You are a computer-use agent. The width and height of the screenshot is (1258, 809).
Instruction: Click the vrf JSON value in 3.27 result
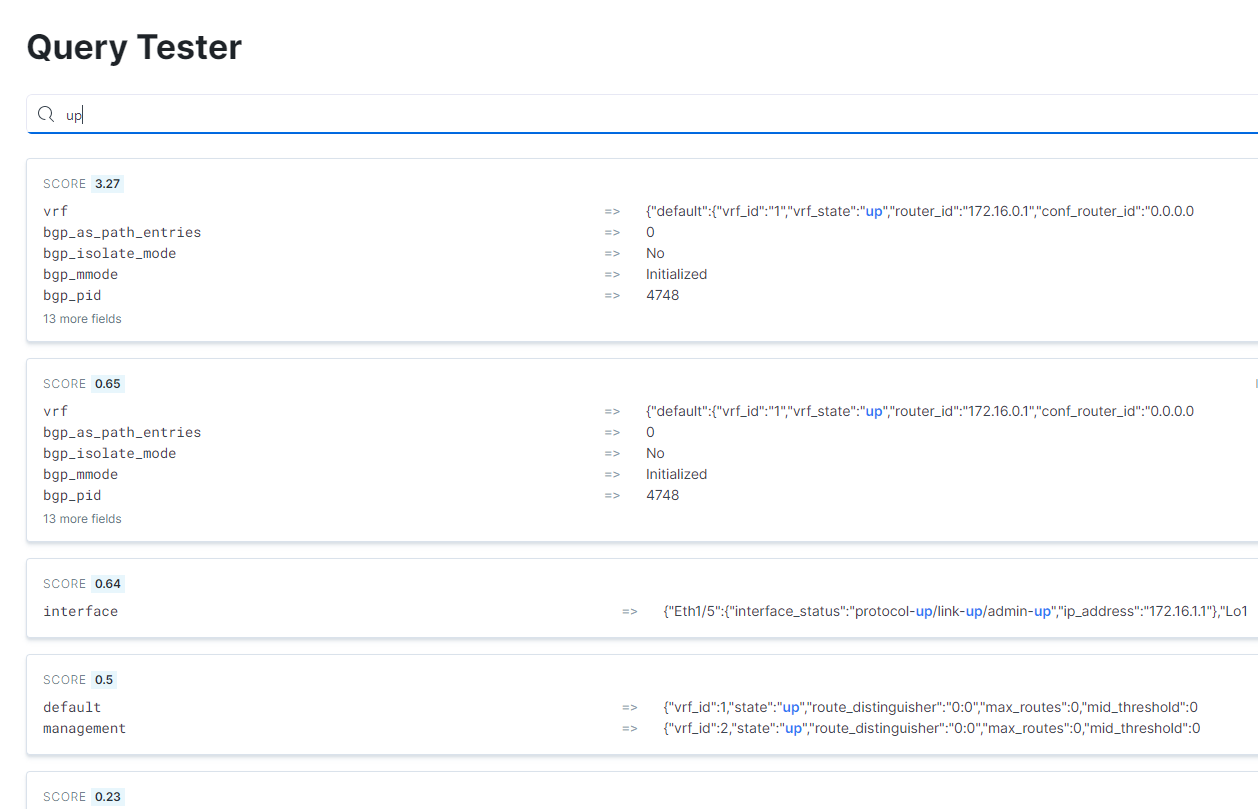point(920,211)
